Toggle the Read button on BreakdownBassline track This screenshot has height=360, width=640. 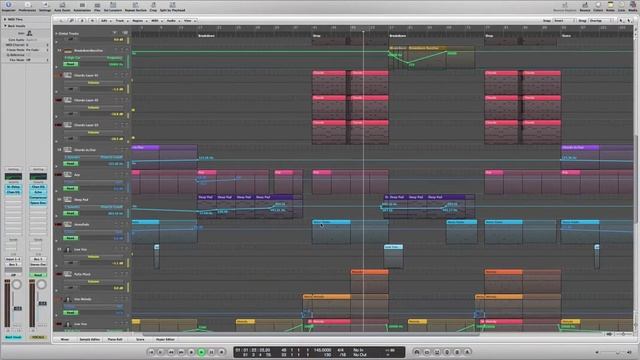pyautogui.click(x=70, y=64)
